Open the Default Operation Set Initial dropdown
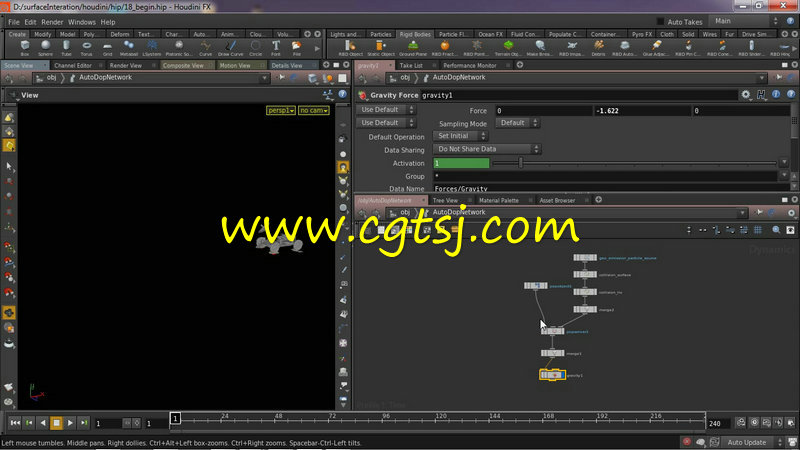Image resolution: width=800 pixels, height=450 pixels. point(461,136)
